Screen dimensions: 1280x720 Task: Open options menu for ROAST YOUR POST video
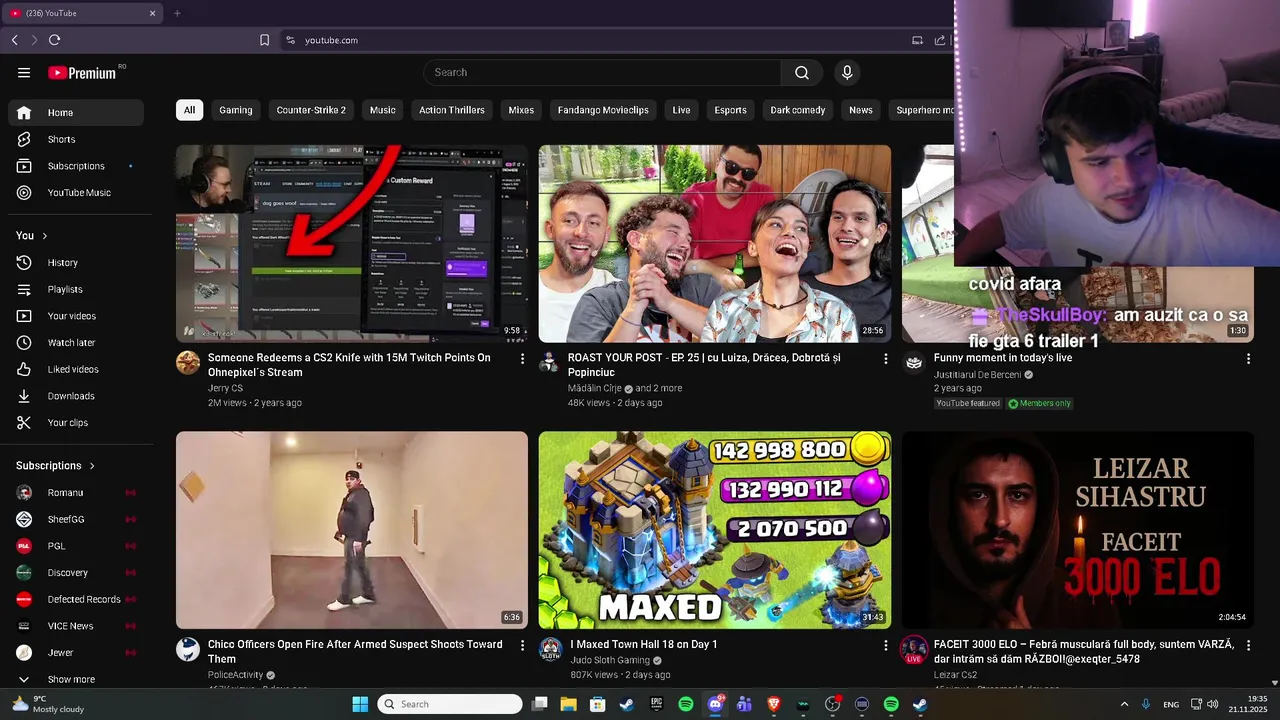click(x=885, y=358)
